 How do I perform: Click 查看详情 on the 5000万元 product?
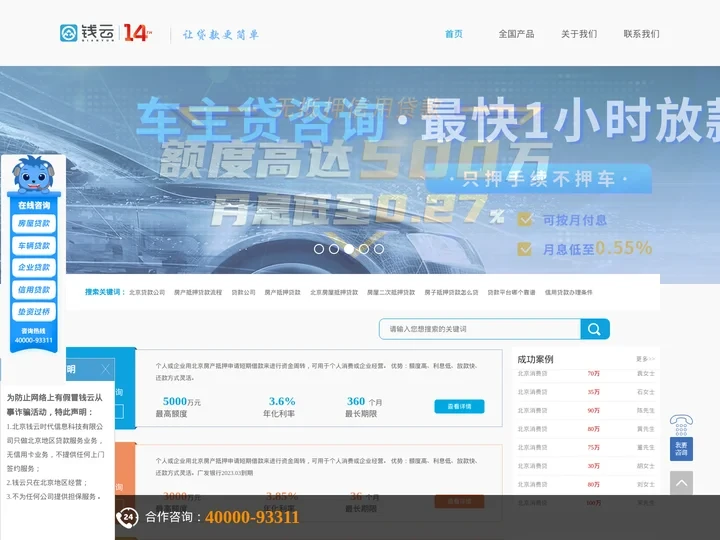[x=459, y=406]
